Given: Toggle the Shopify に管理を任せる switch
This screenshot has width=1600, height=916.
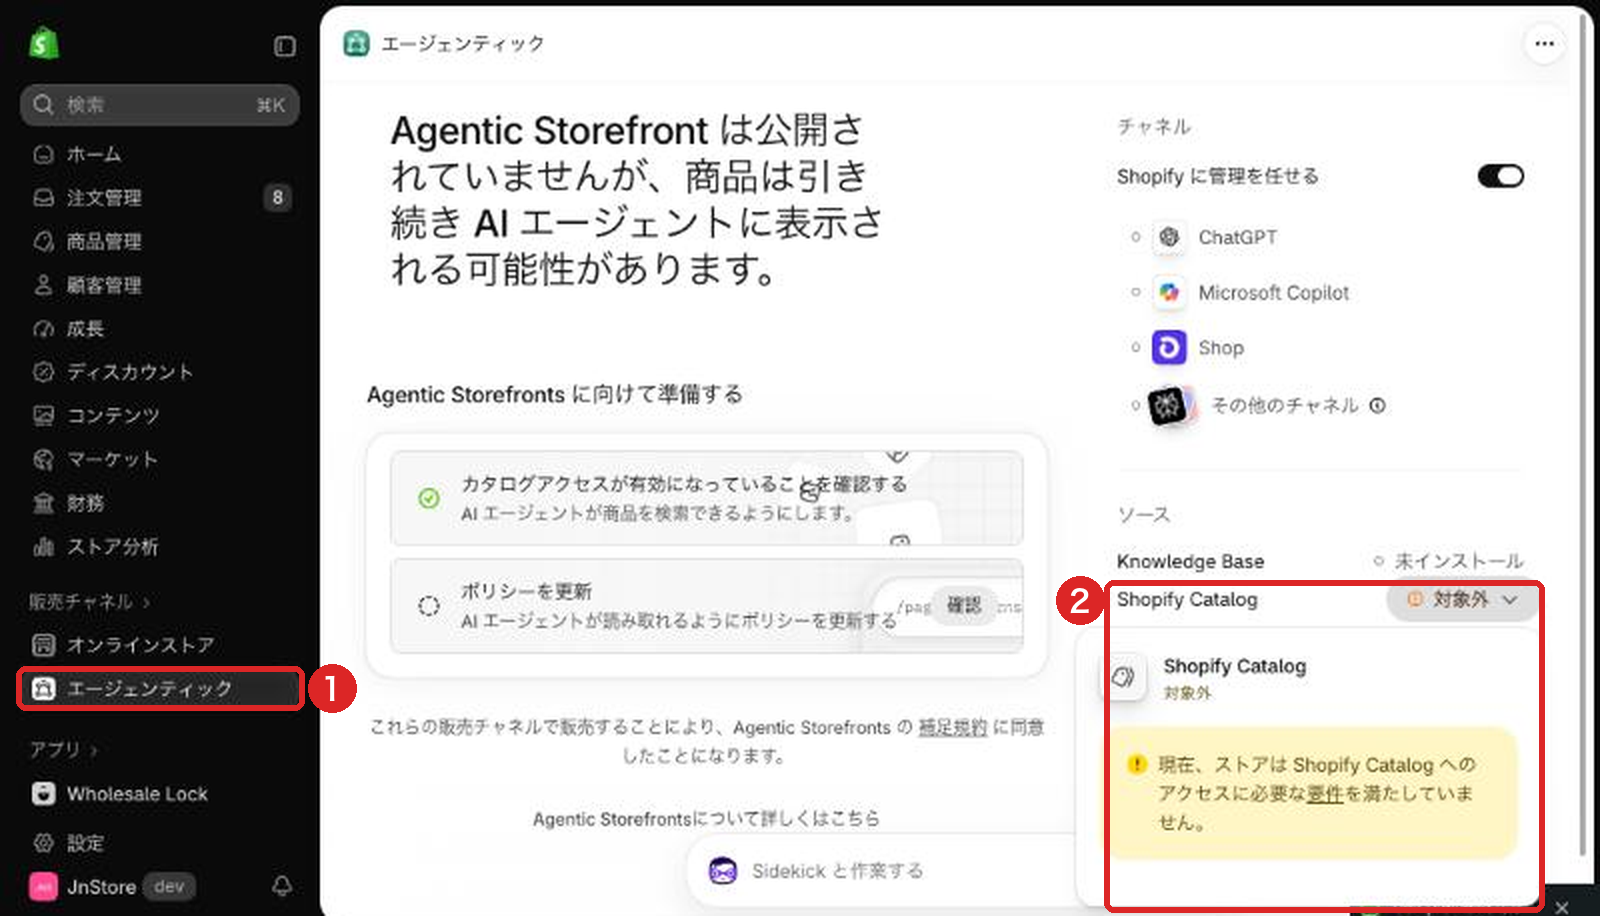Looking at the screenshot, I should click(1500, 176).
